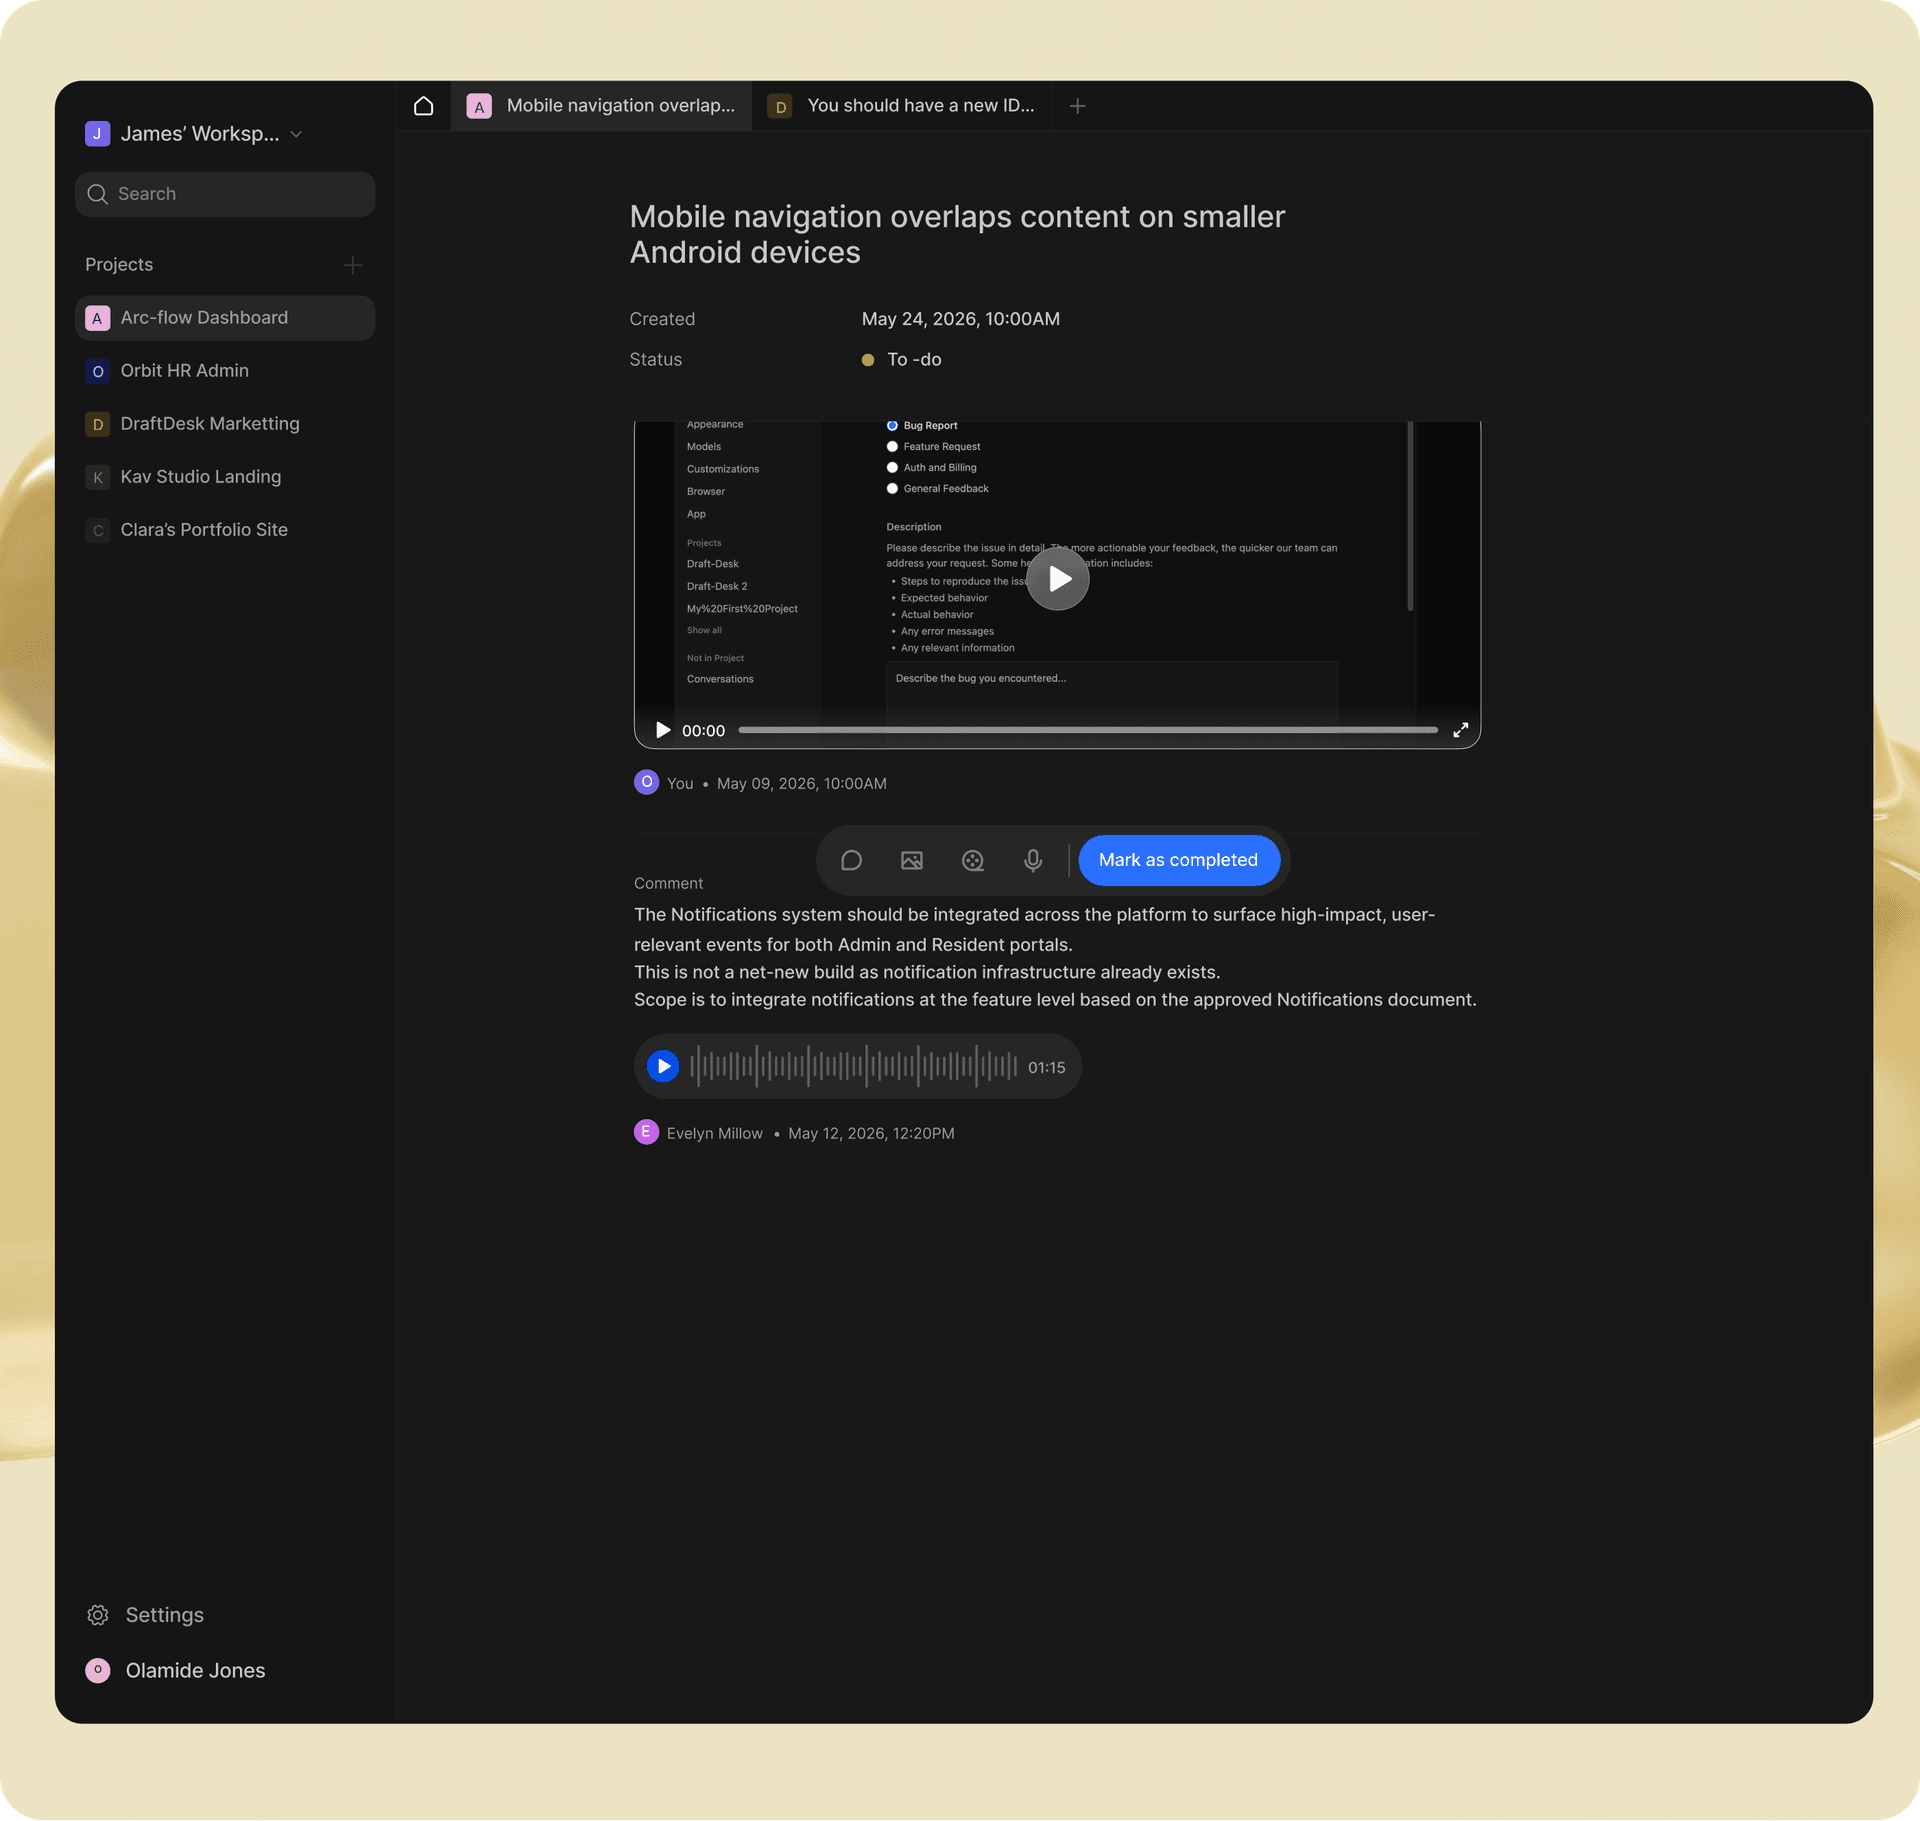1920x1821 pixels.
Task: Open Settings from sidebar label
Action: 164,1615
